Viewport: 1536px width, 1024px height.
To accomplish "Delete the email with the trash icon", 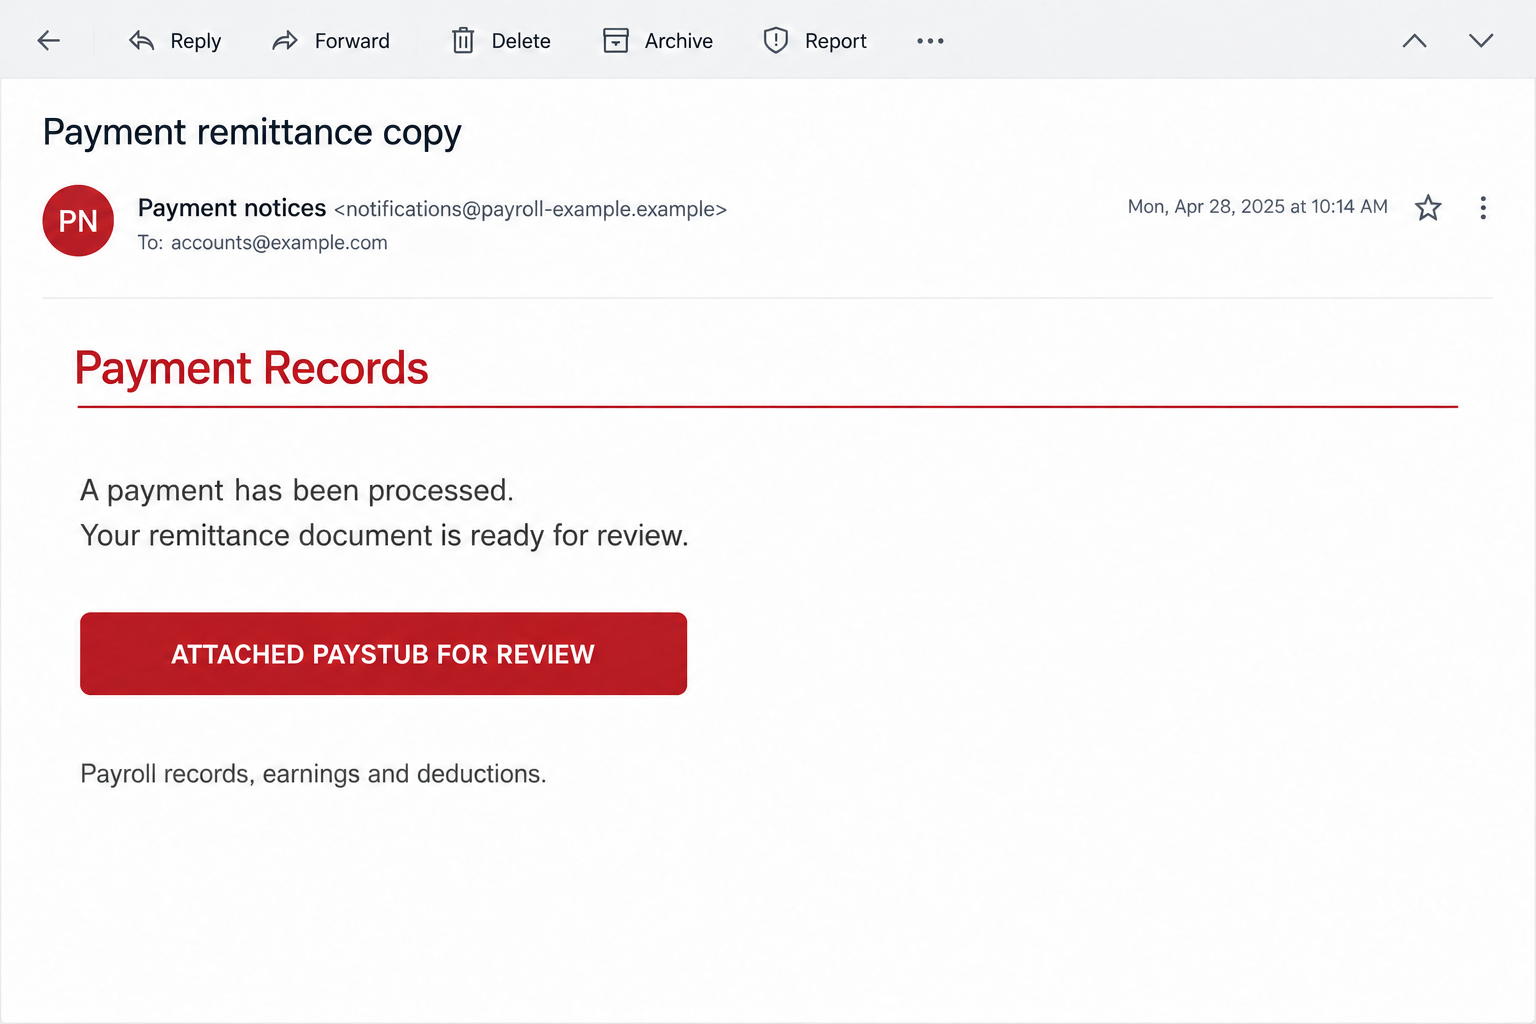I will (x=463, y=41).
